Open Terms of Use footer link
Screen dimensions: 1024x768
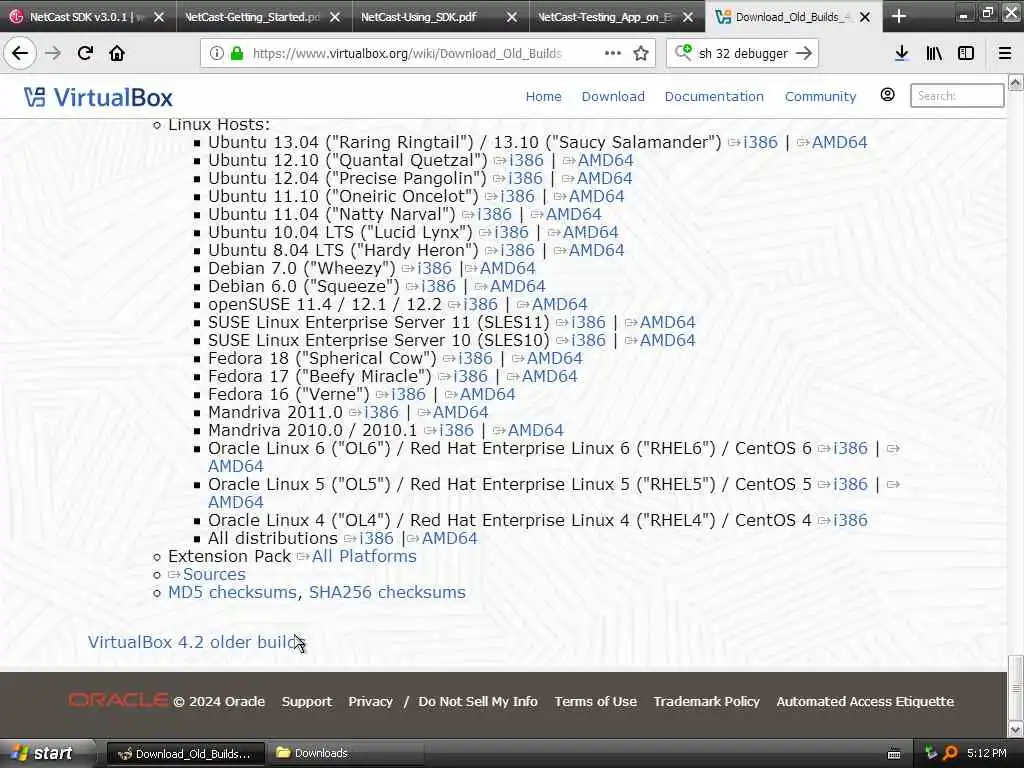pyautogui.click(x=596, y=701)
